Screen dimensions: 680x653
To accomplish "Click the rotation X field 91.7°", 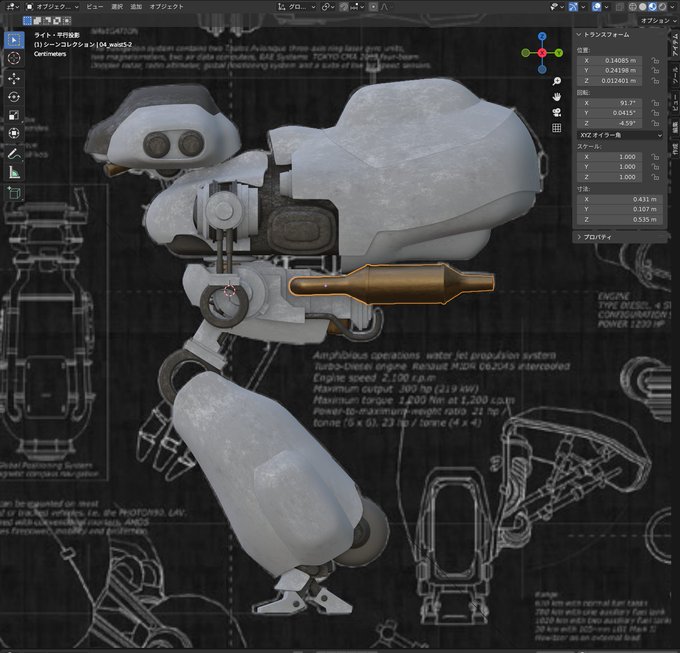I will click(x=609, y=103).
